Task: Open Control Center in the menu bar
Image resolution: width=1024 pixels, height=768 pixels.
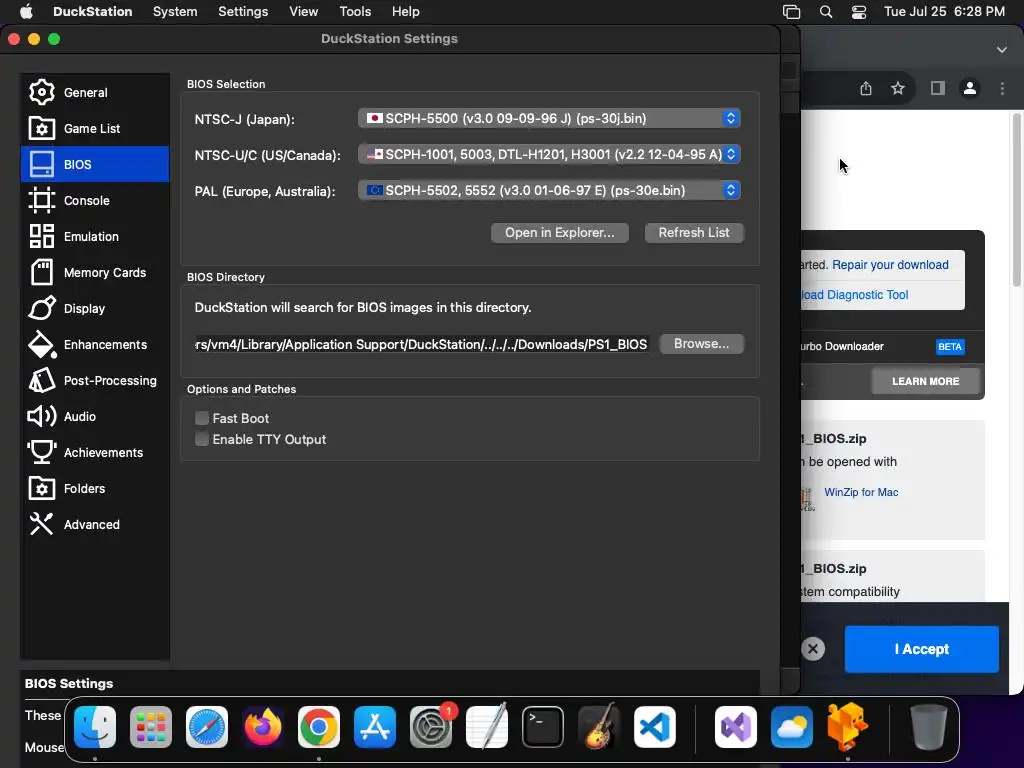Action: tap(859, 12)
